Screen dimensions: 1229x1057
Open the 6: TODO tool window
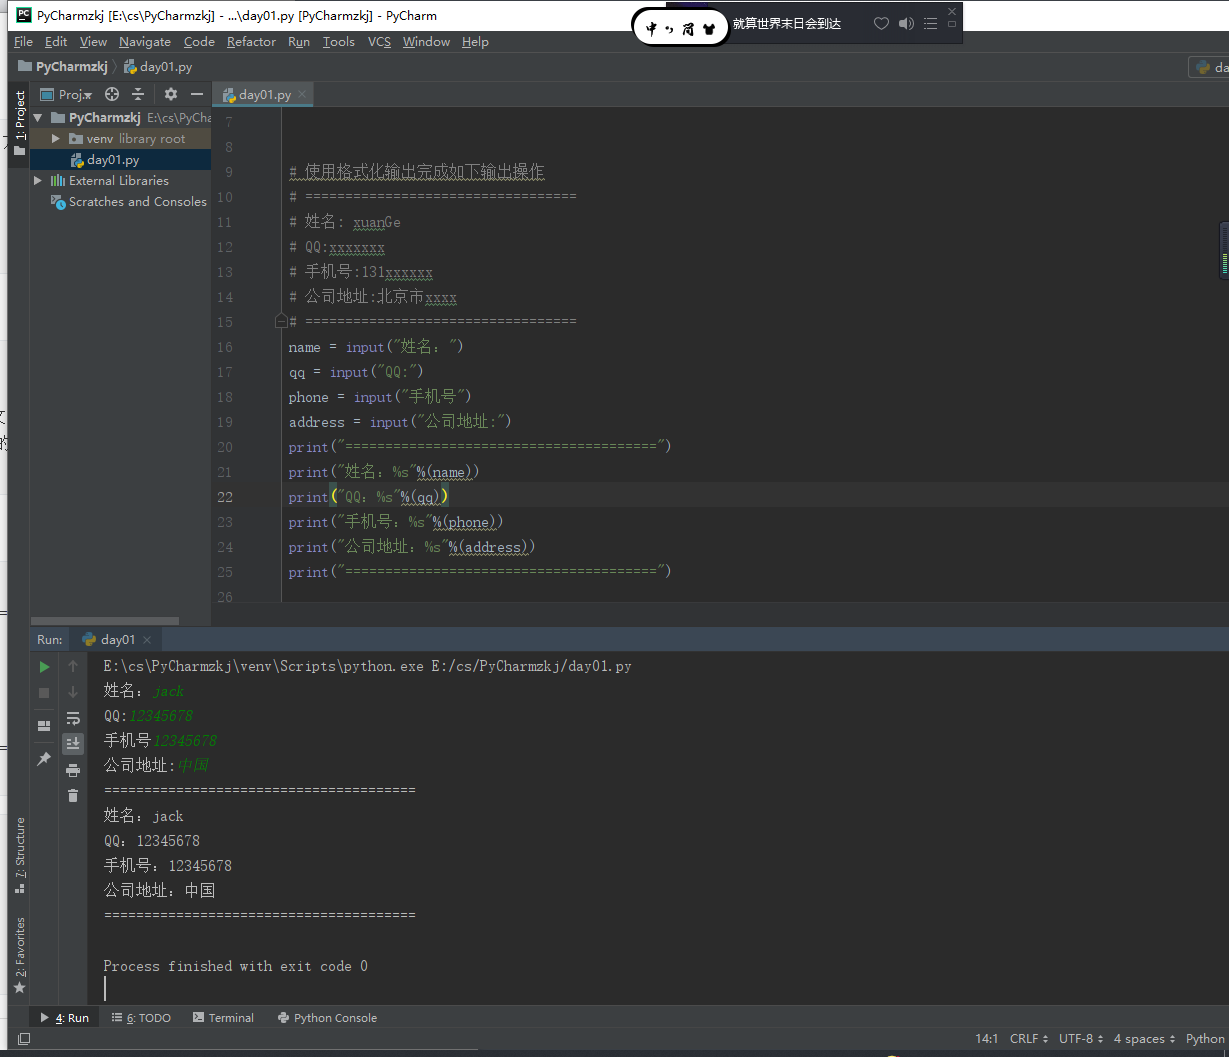[x=141, y=1018]
